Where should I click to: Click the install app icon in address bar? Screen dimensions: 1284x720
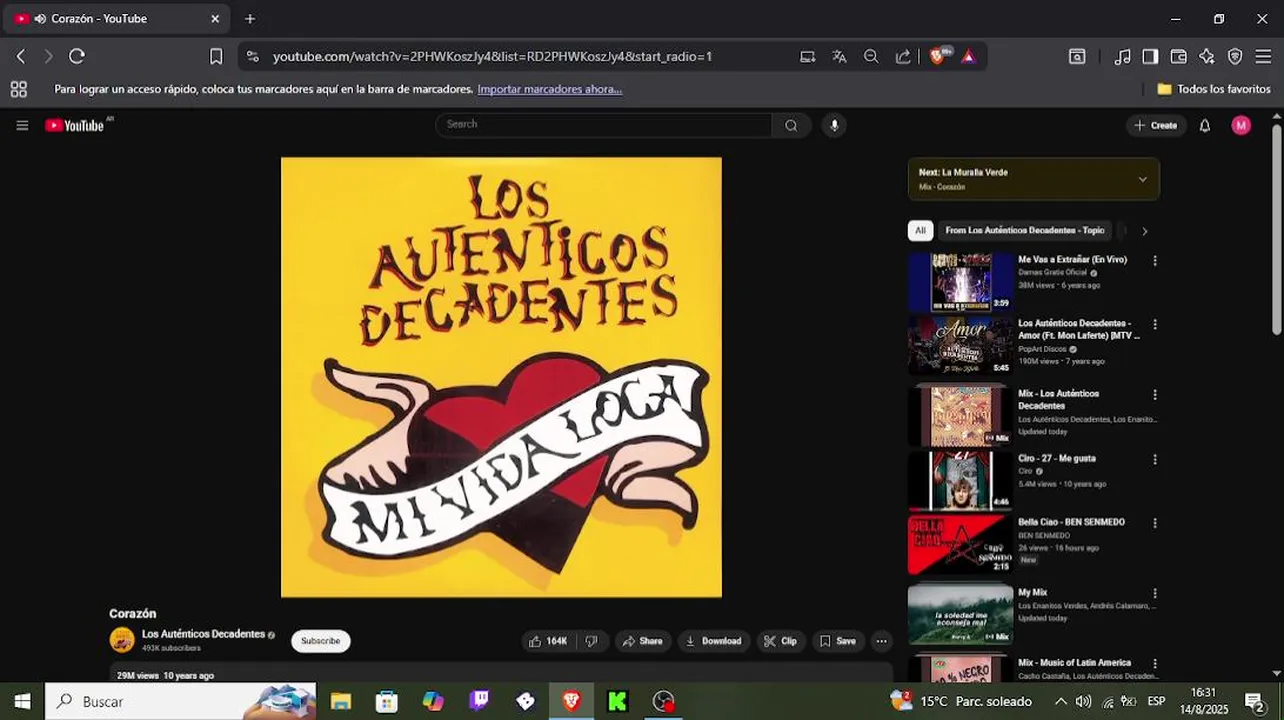(x=807, y=57)
